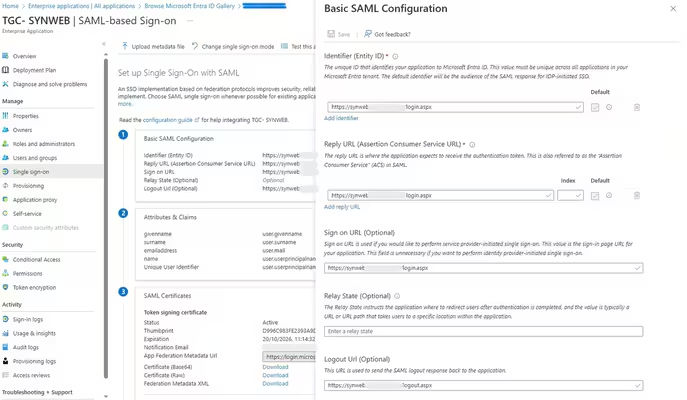Click the Add identifier link
Viewport: 687px width, 400px height.
click(342, 118)
